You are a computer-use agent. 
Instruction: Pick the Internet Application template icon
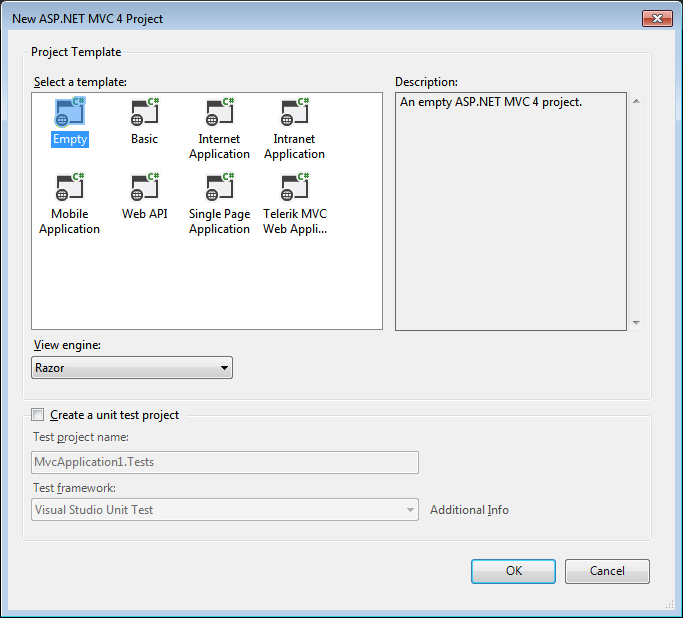(x=219, y=113)
